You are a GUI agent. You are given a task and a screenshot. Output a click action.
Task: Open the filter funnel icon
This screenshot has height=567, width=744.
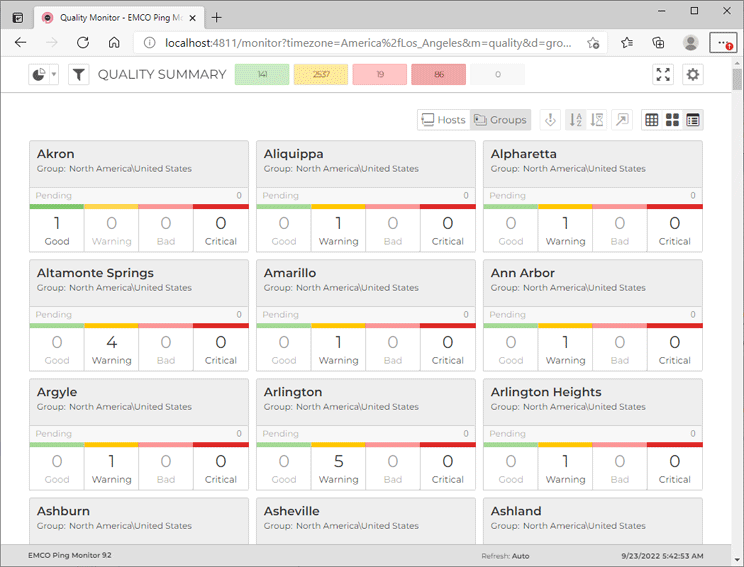tap(79, 75)
